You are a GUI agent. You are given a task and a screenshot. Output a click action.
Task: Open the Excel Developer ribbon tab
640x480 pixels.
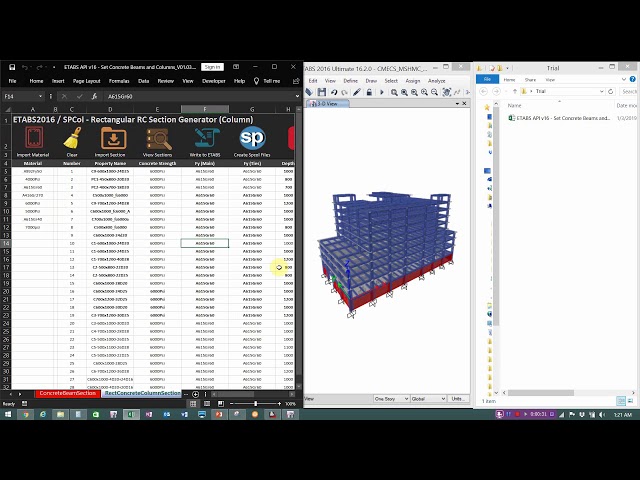(x=213, y=81)
